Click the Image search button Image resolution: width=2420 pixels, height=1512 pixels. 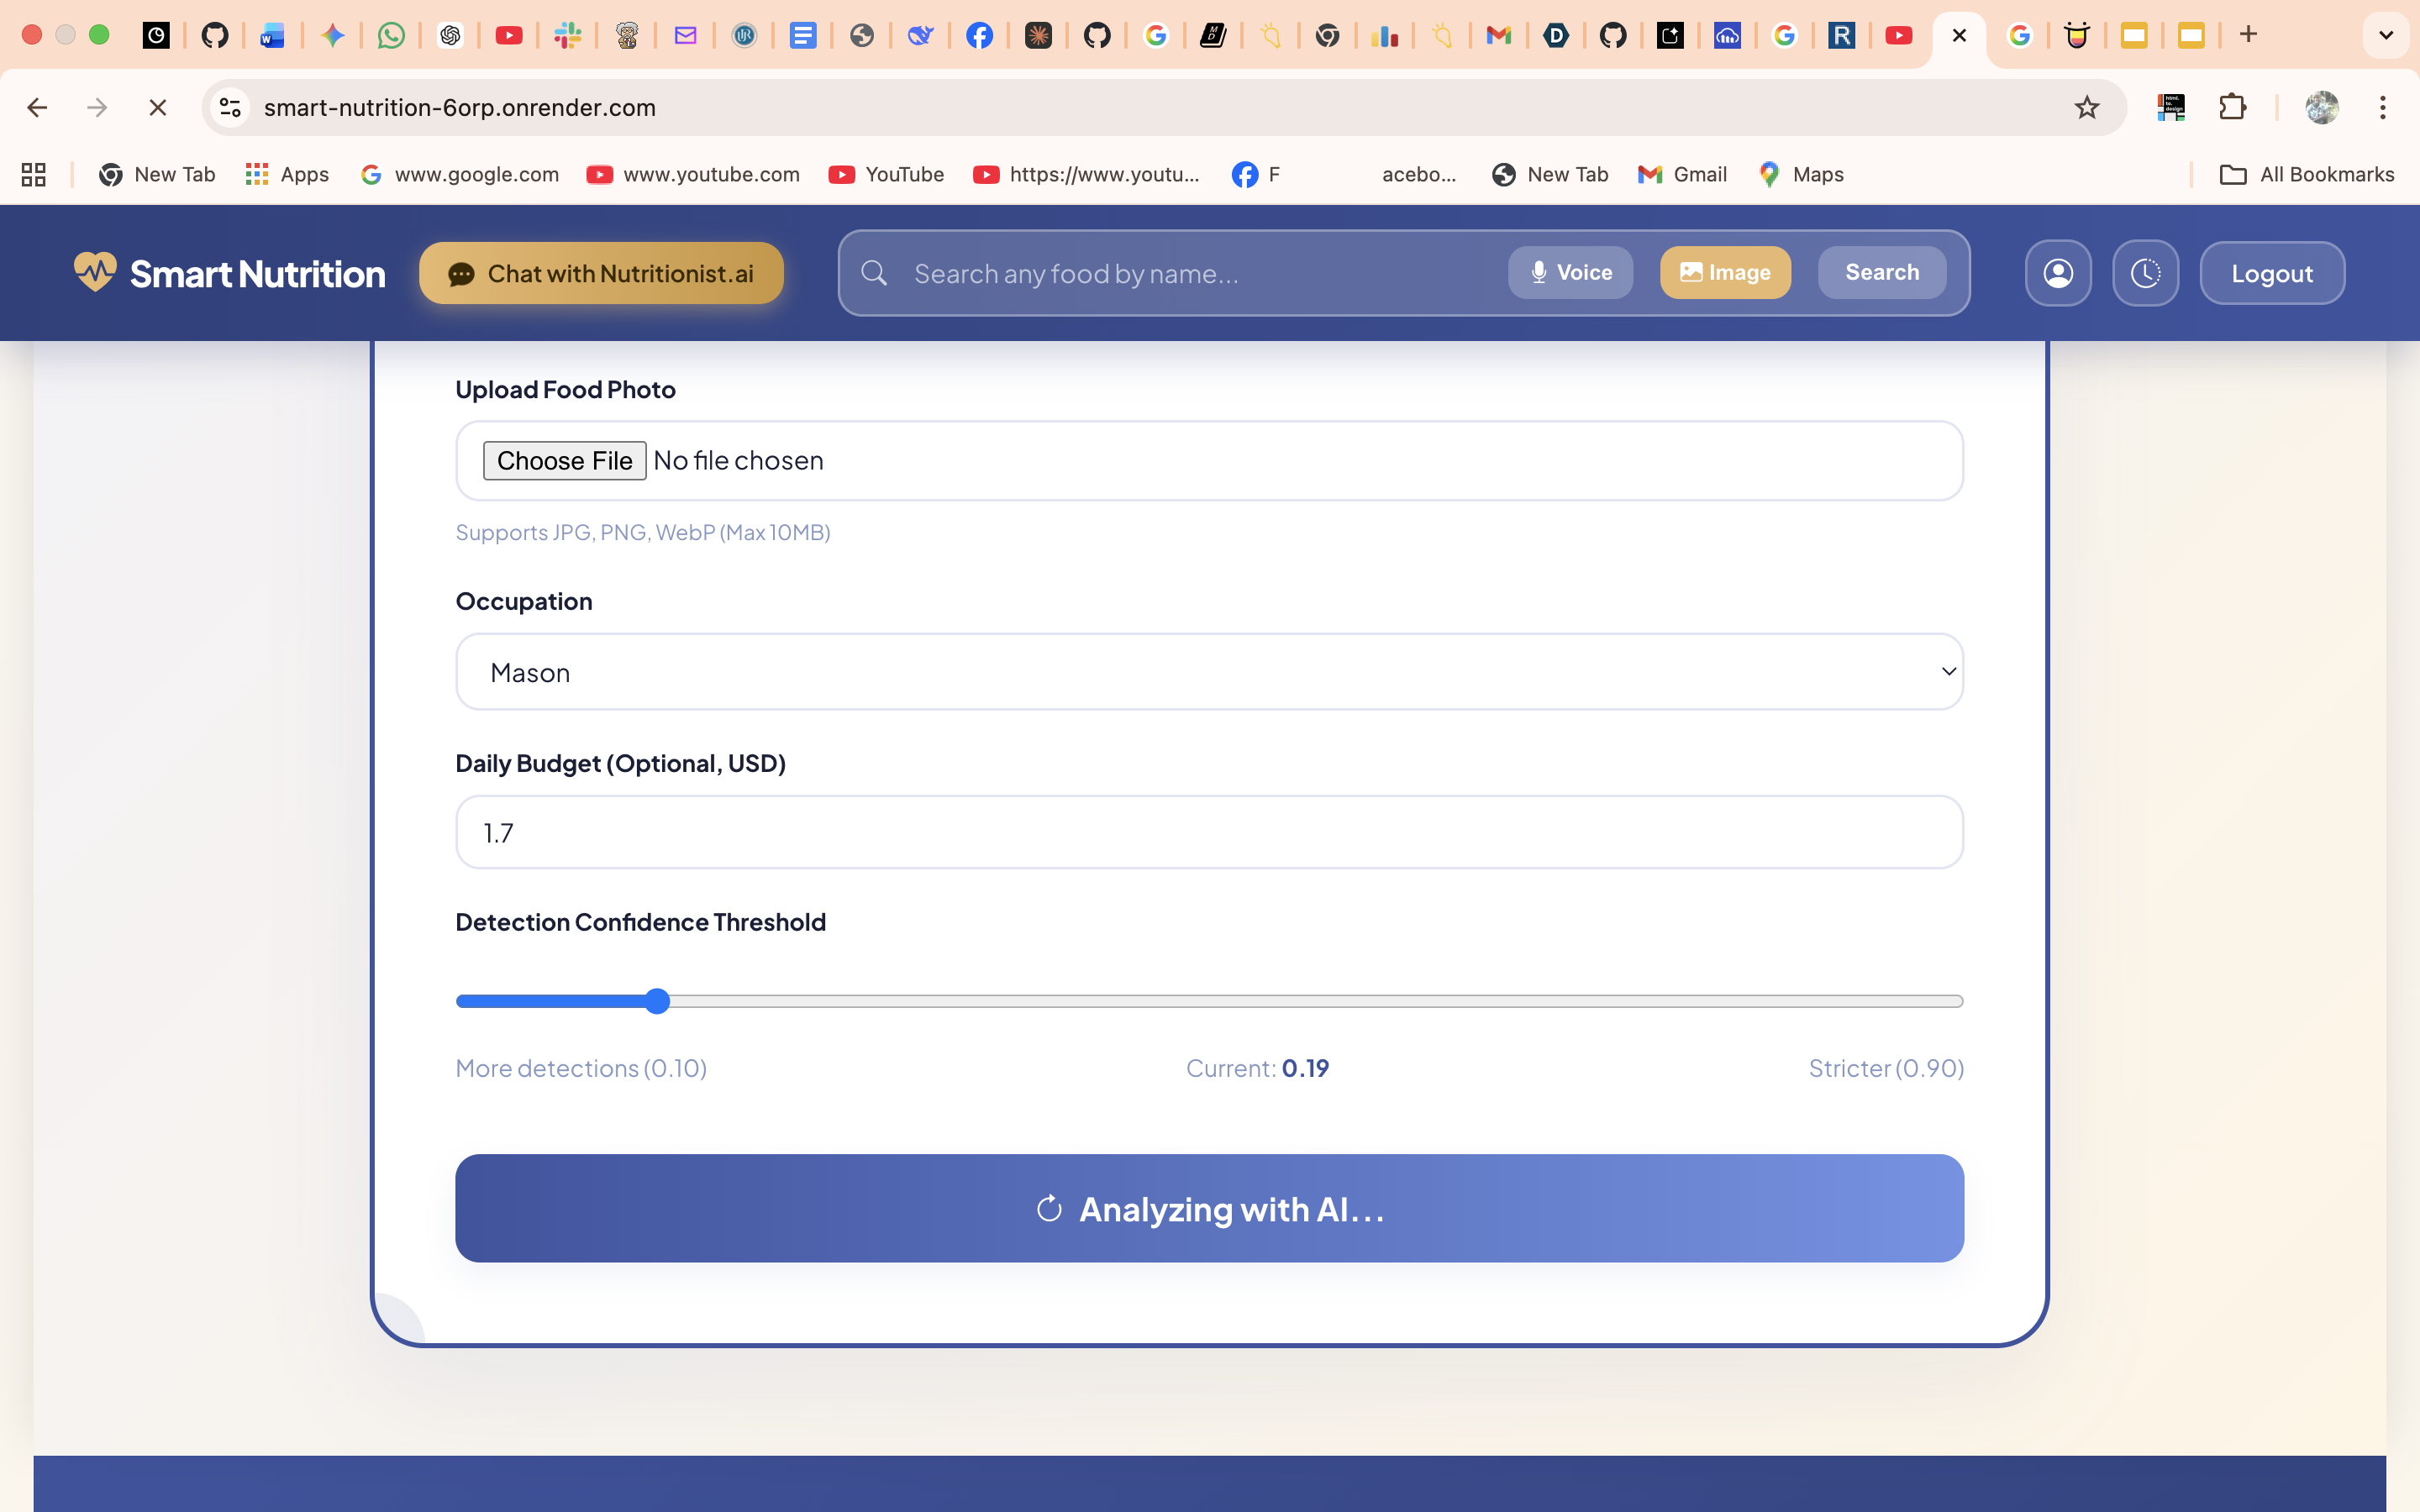1725,273
